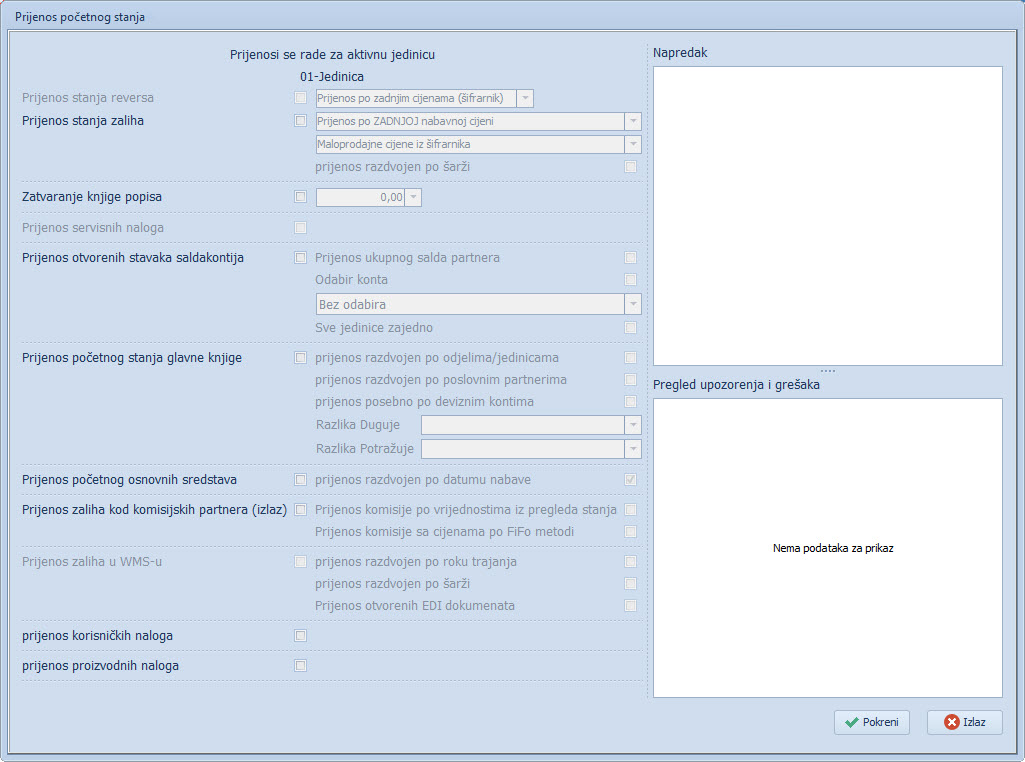The height and width of the screenshot is (762, 1025).
Task: Click the Izlaz button
Action: point(964,722)
